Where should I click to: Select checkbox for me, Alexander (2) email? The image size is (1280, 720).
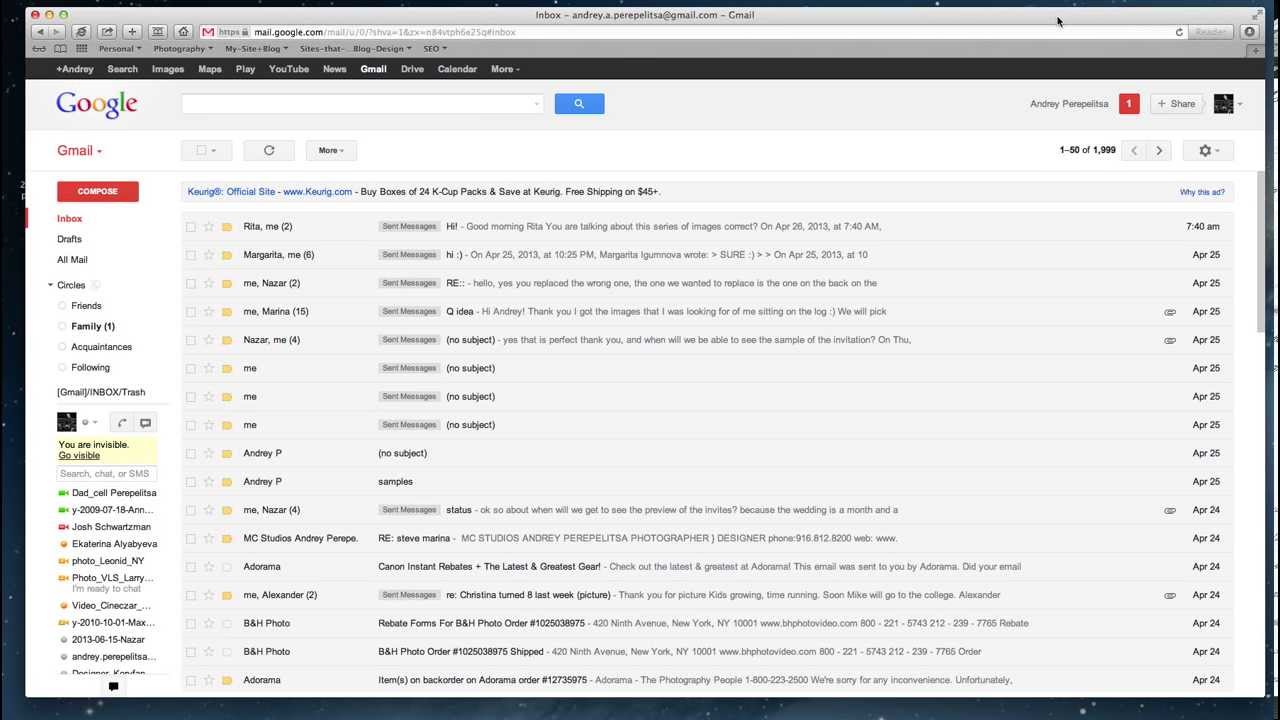(x=191, y=595)
